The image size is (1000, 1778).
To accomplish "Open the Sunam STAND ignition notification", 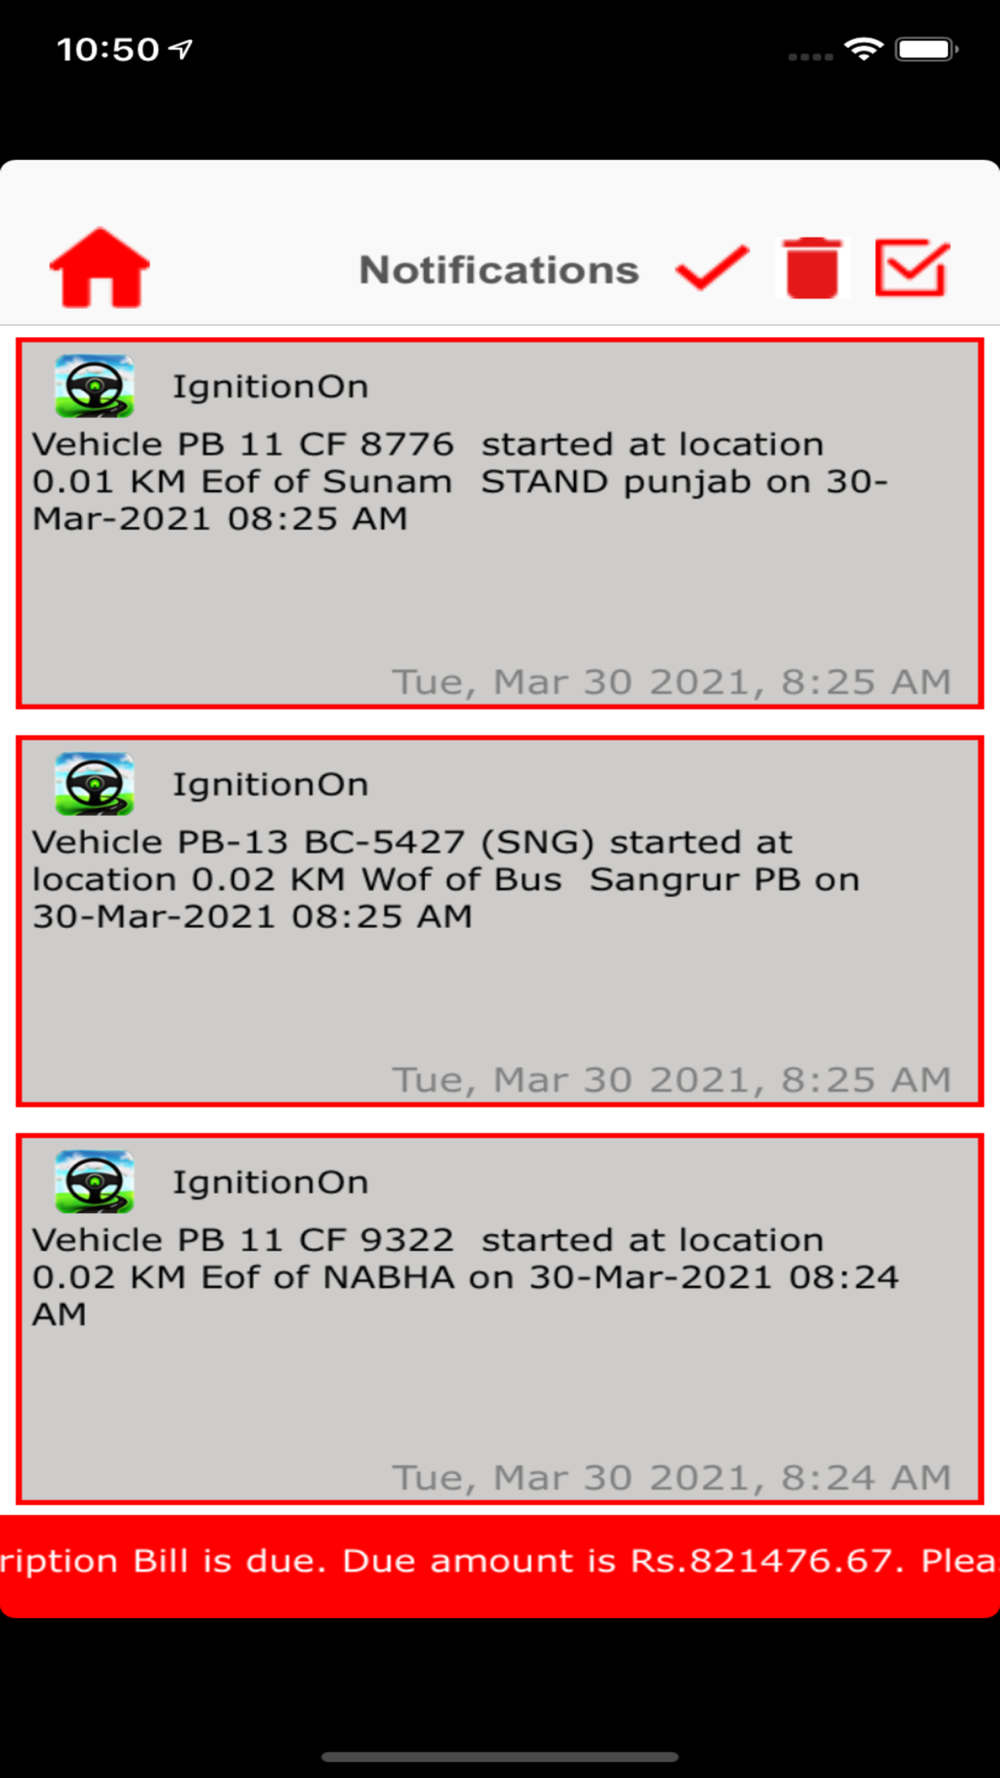I will [500, 523].
